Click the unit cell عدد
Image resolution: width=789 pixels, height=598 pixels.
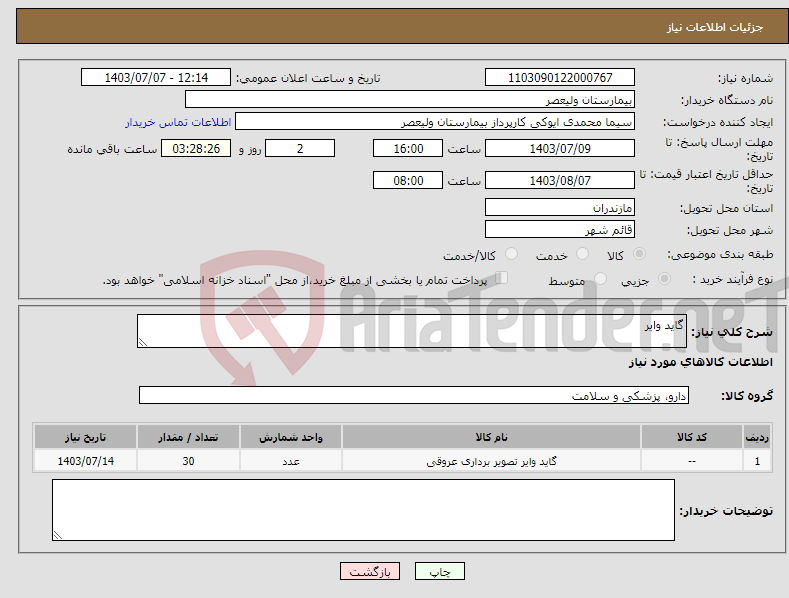pyautogui.click(x=291, y=461)
